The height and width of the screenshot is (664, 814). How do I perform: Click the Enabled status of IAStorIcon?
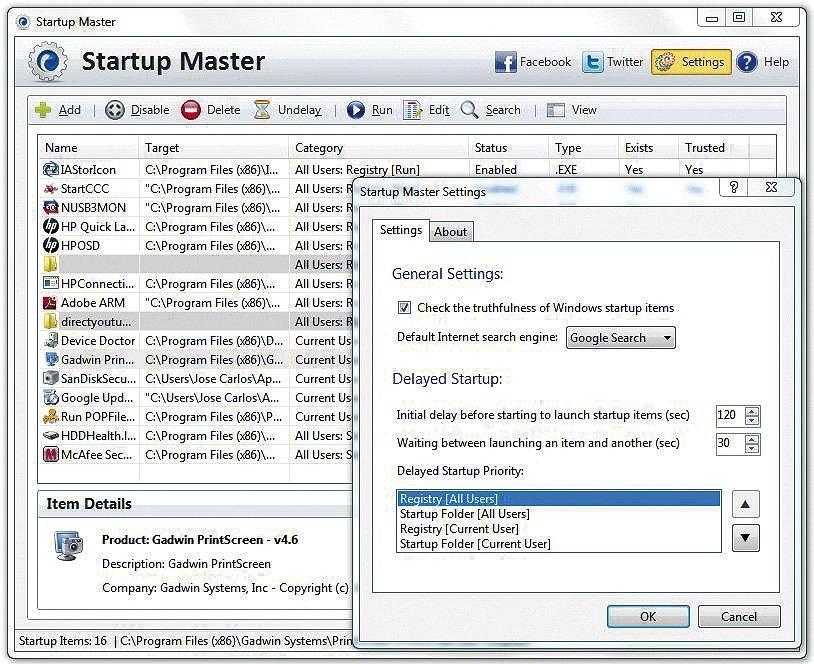496,170
